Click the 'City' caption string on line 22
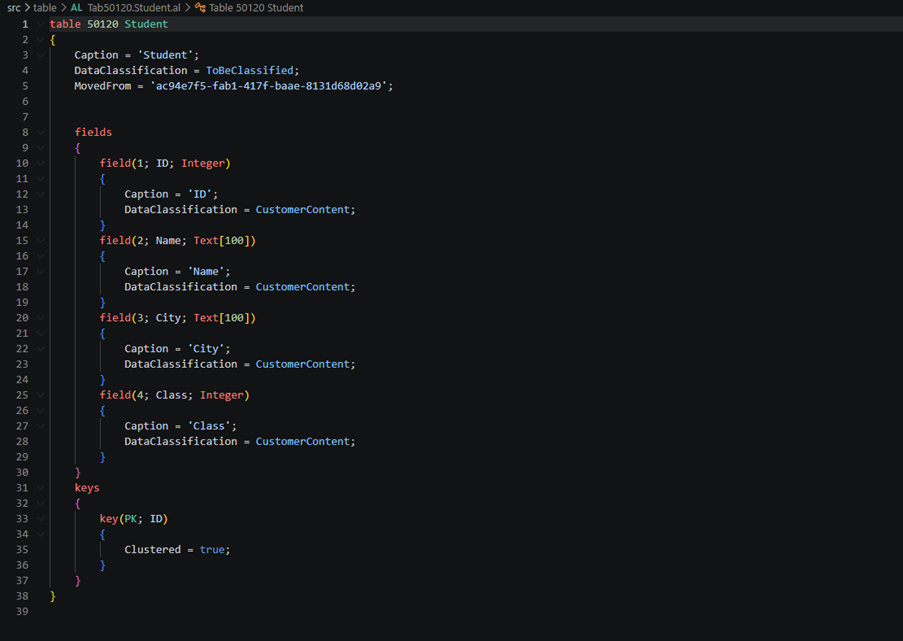 coord(206,348)
